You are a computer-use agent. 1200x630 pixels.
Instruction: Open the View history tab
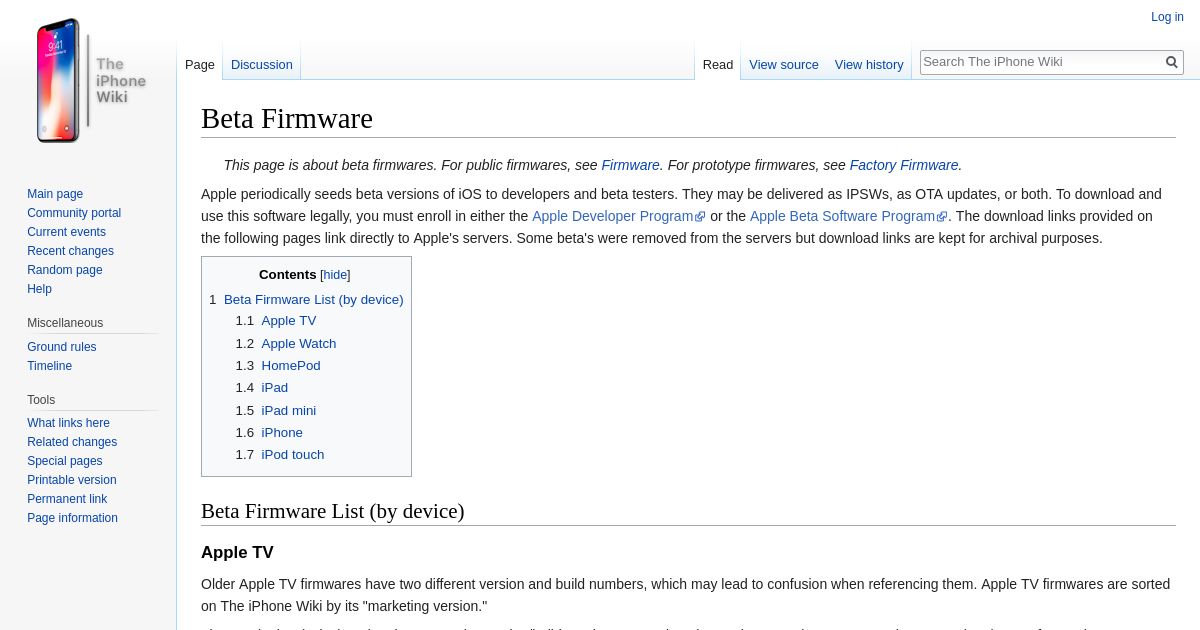869,64
